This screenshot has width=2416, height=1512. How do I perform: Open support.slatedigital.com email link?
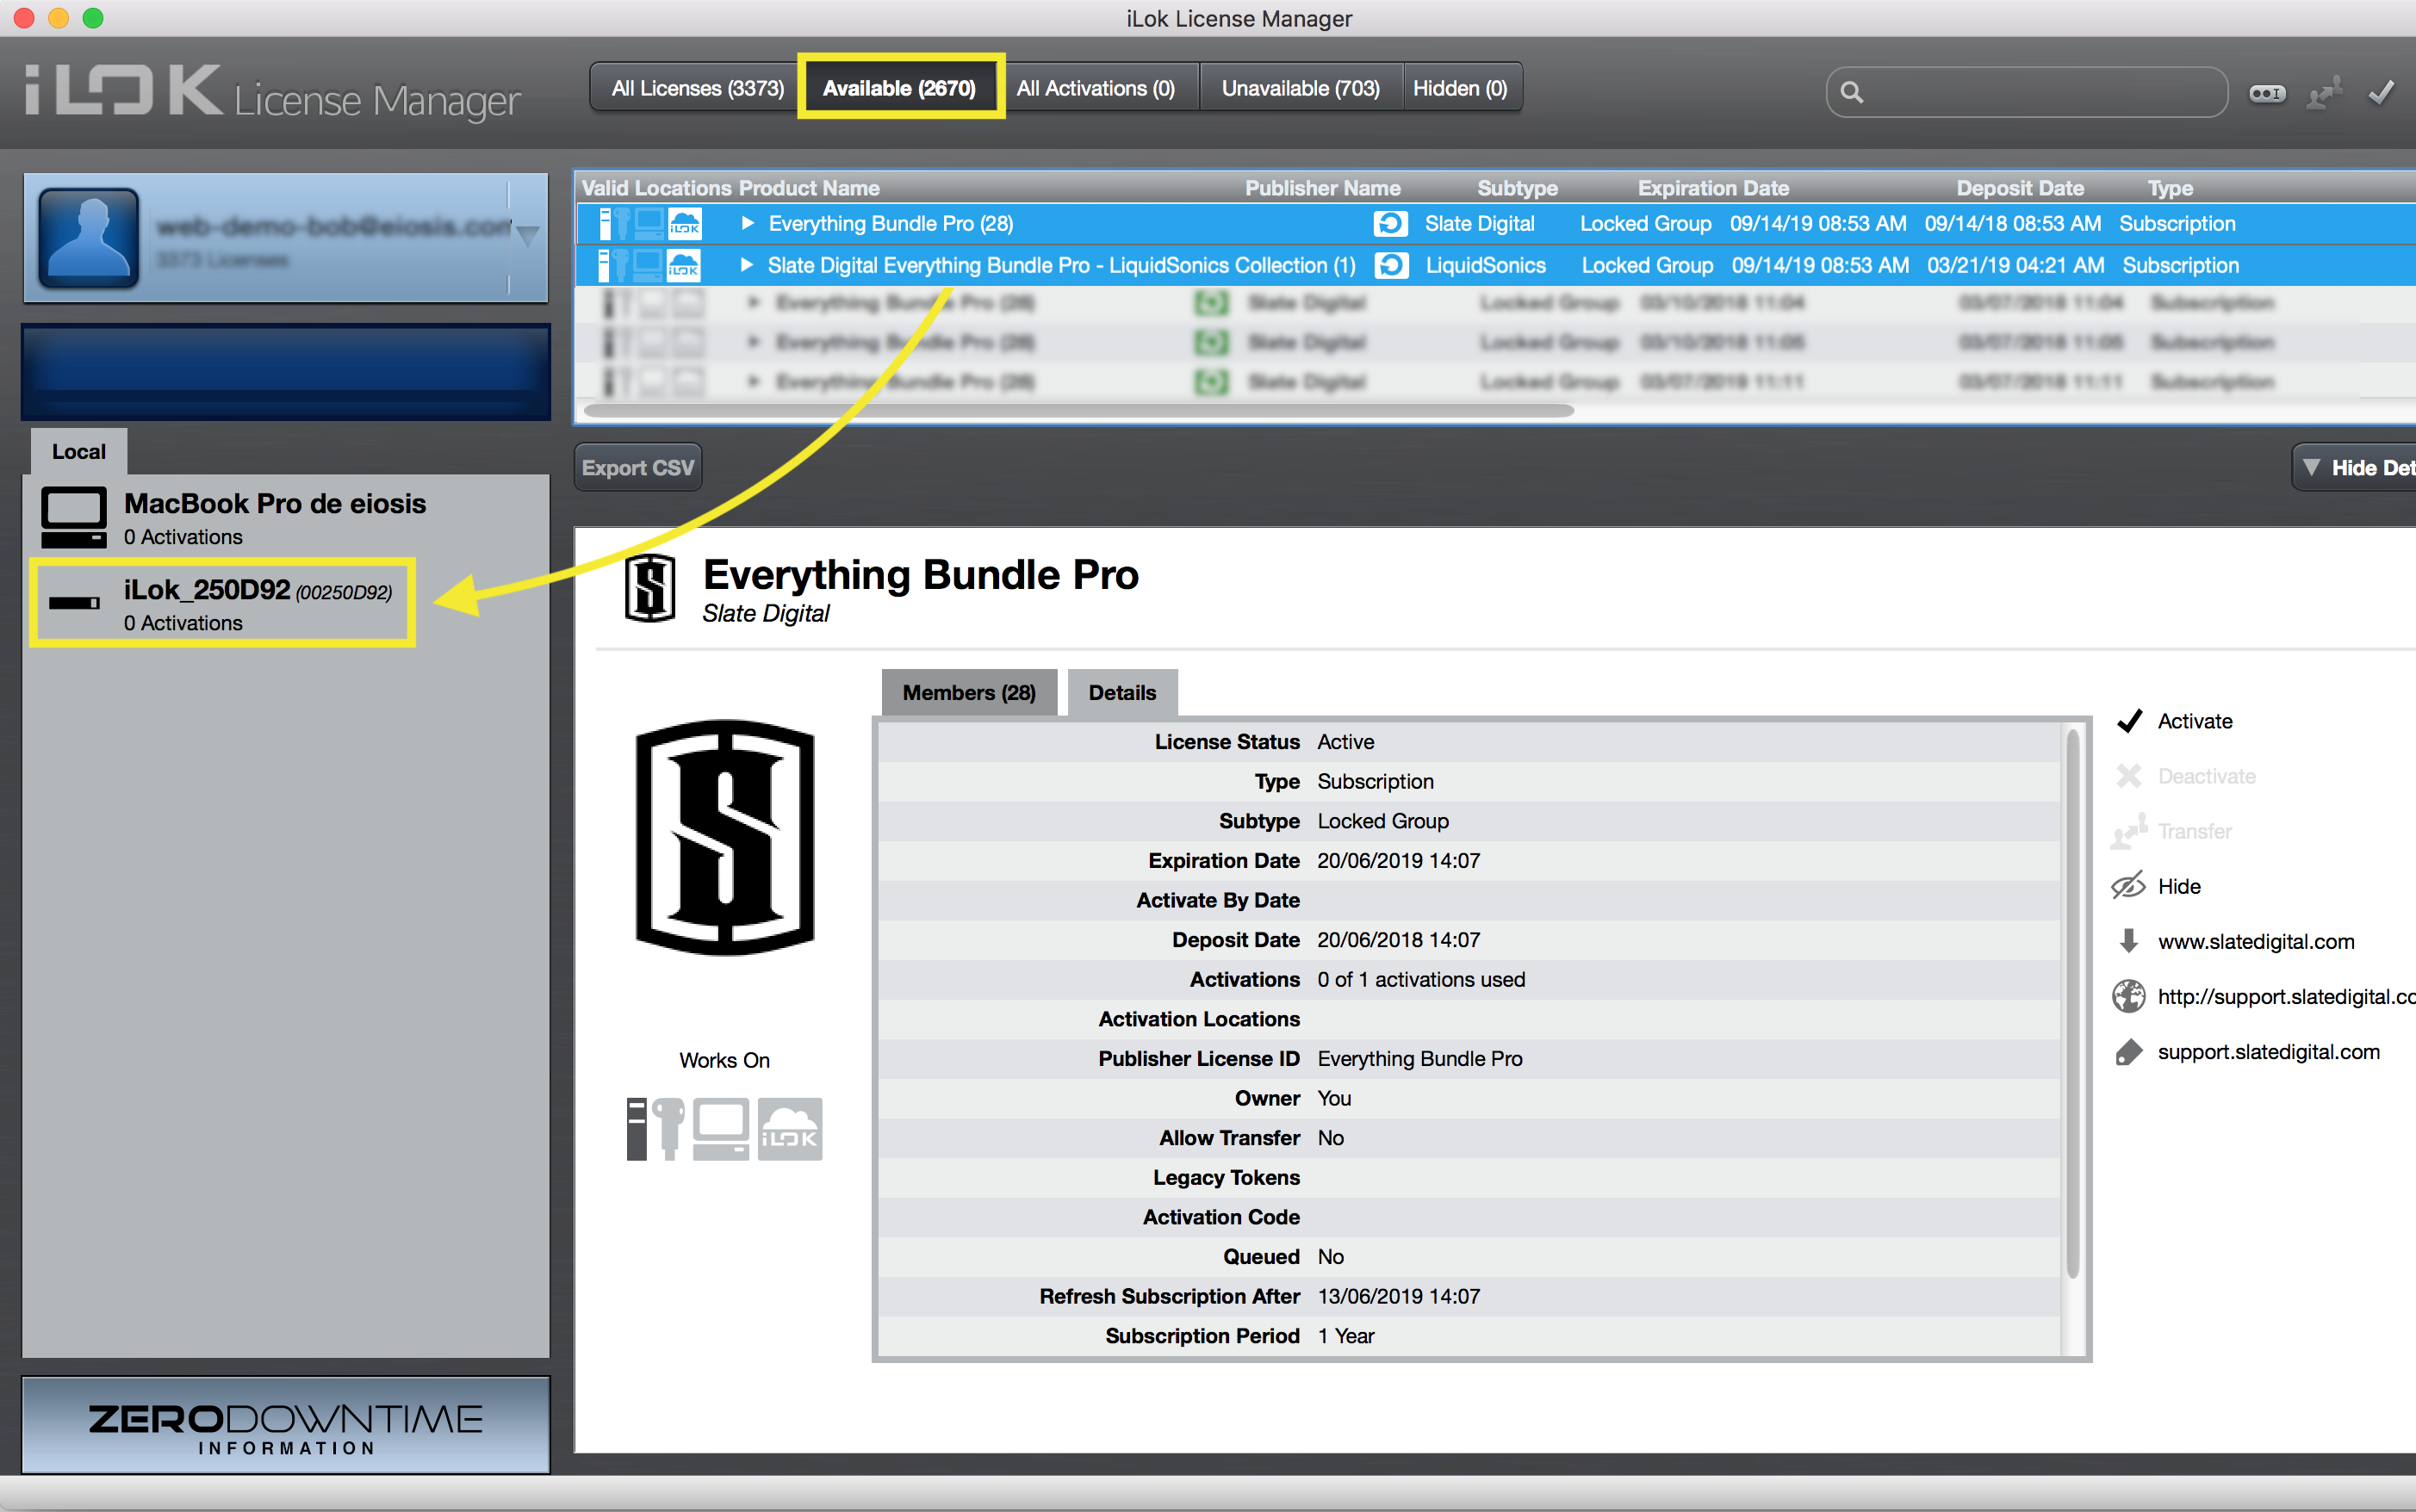pos(2268,1051)
